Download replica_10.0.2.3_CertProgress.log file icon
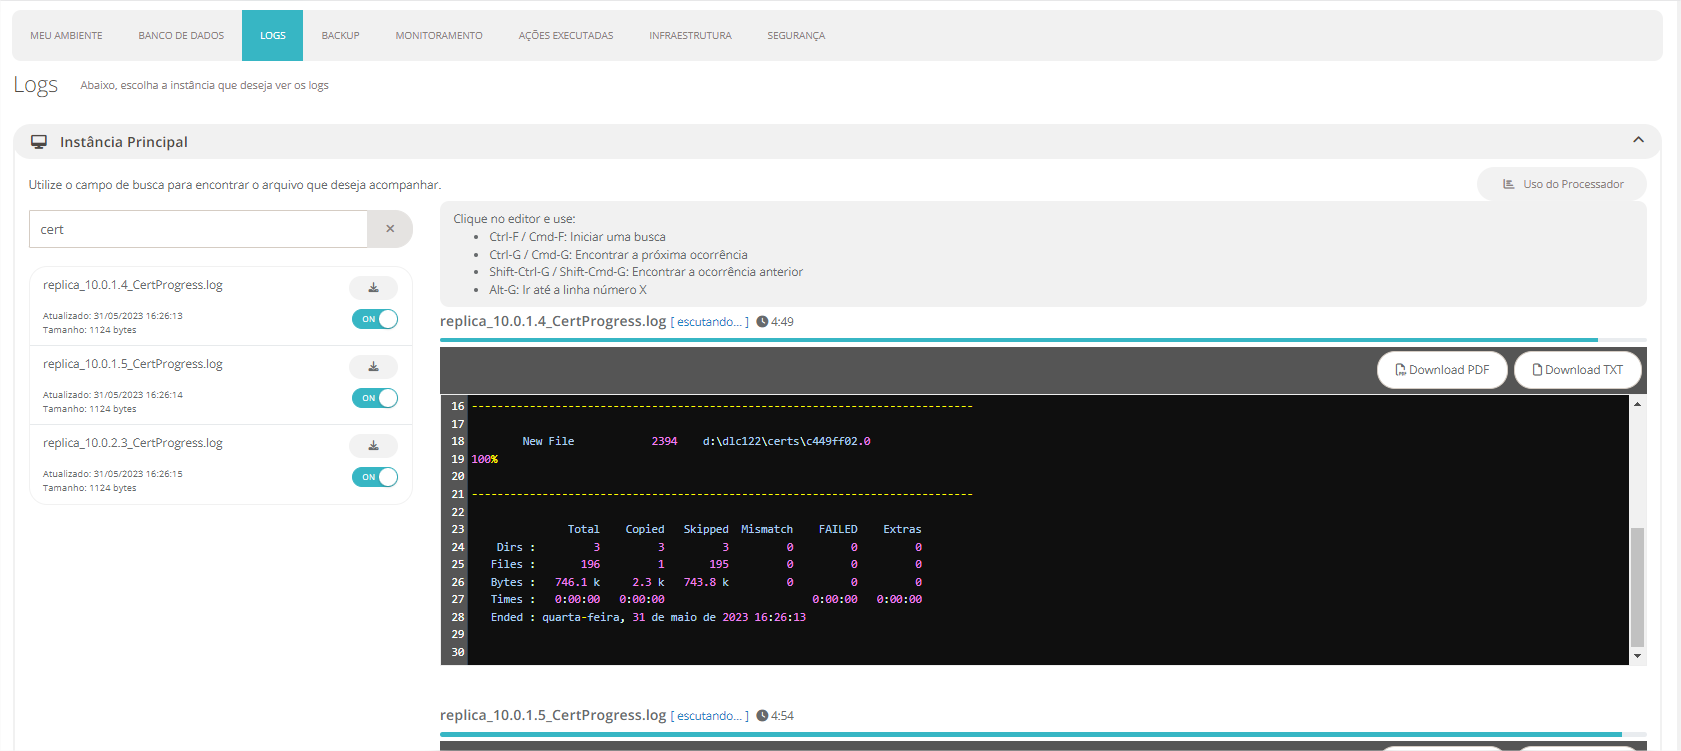Screen dimensions: 1681x751 [373, 446]
